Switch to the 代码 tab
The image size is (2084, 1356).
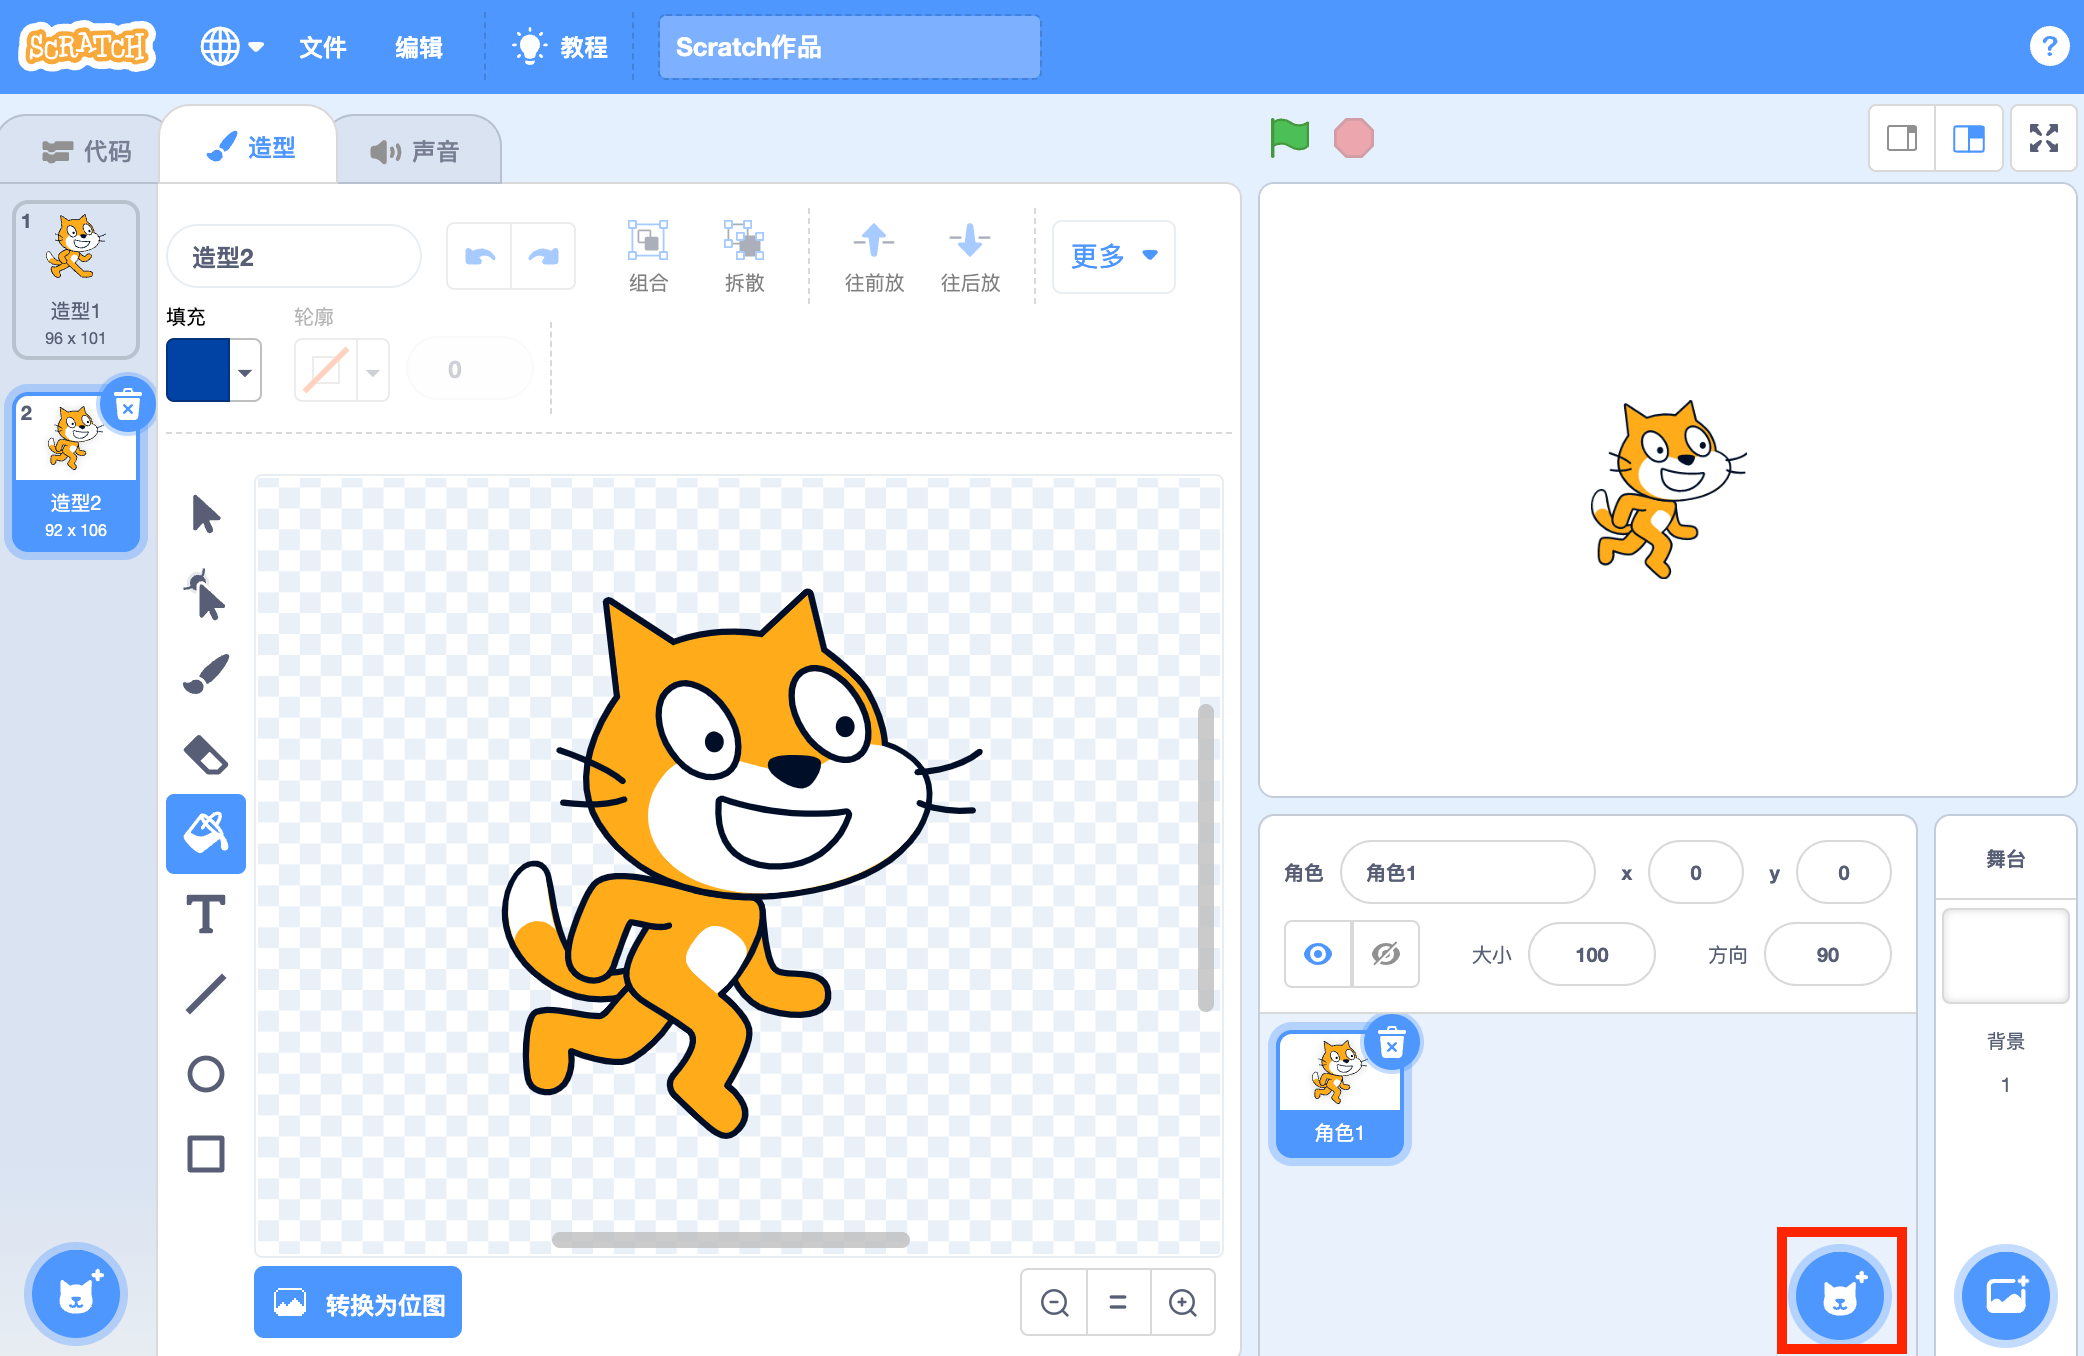pyautogui.click(x=87, y=151)
